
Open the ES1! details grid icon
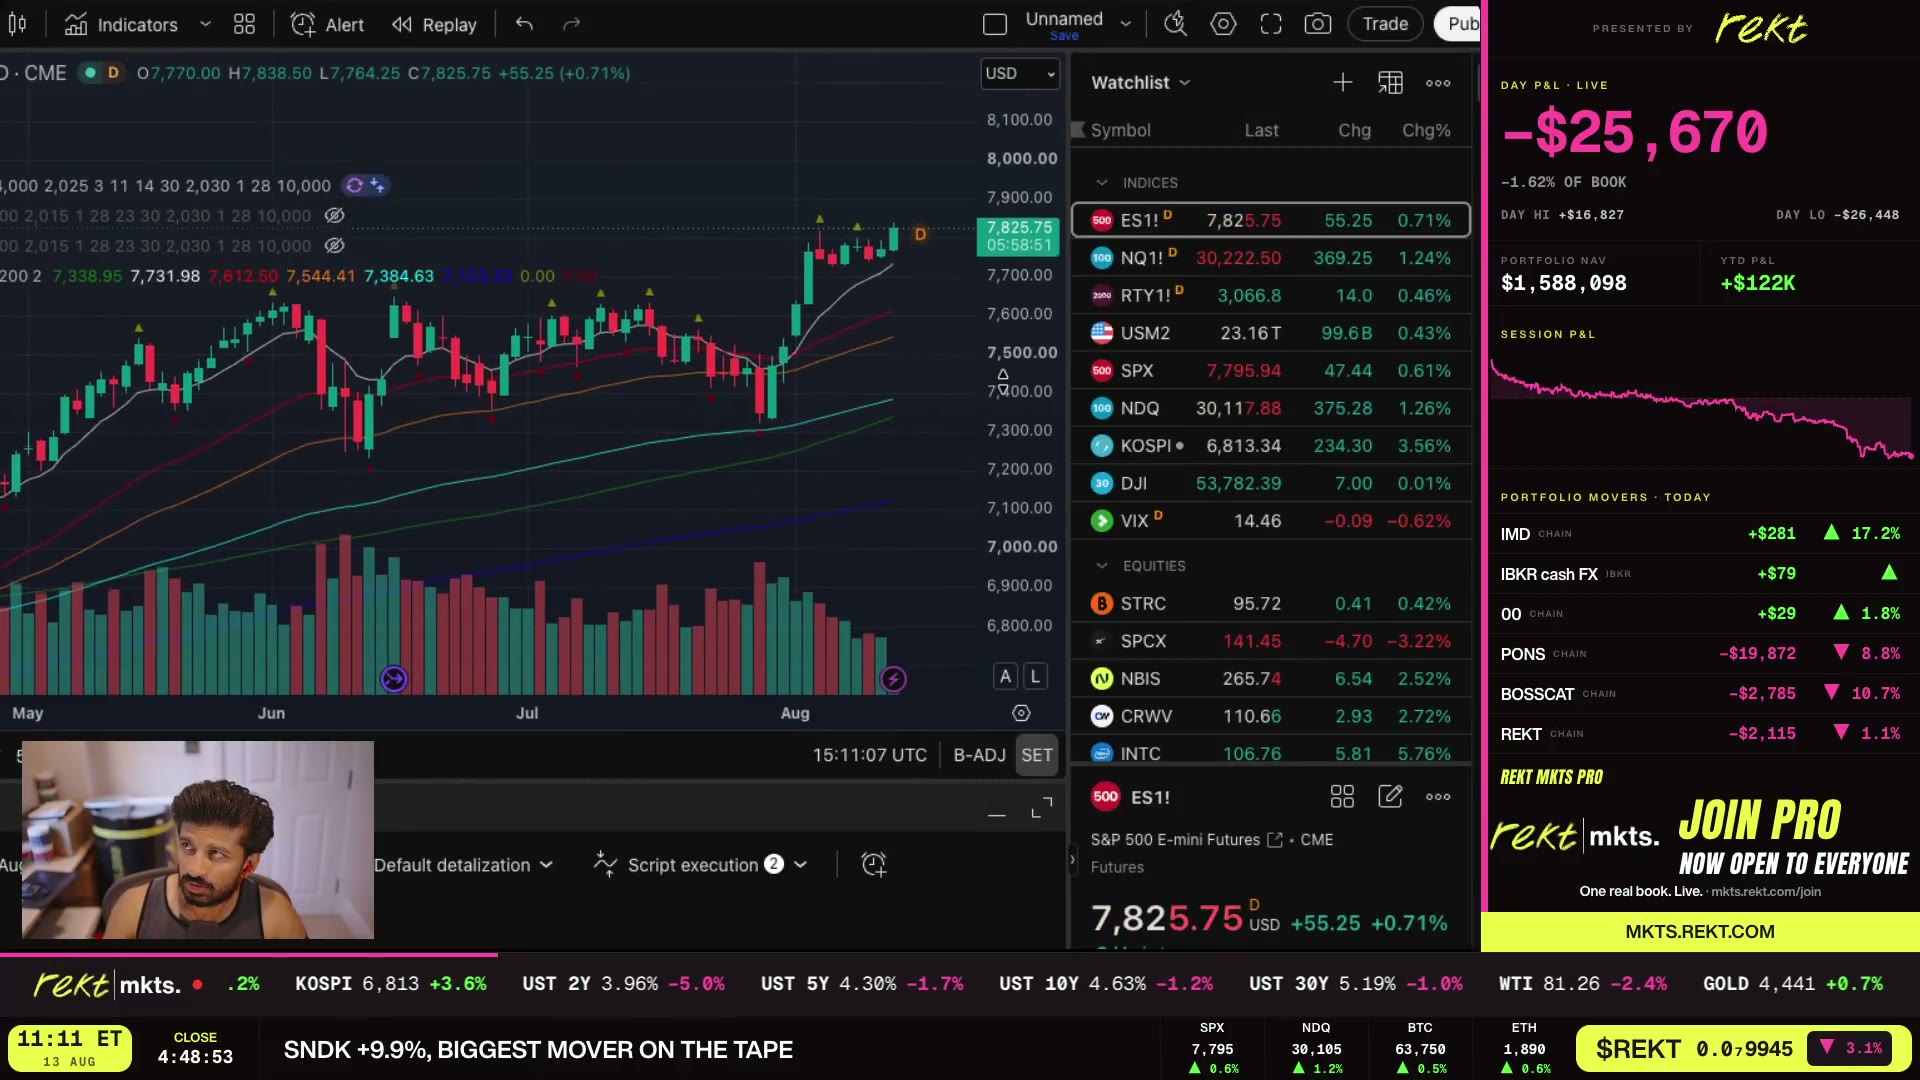click(x=1342, y=797)
